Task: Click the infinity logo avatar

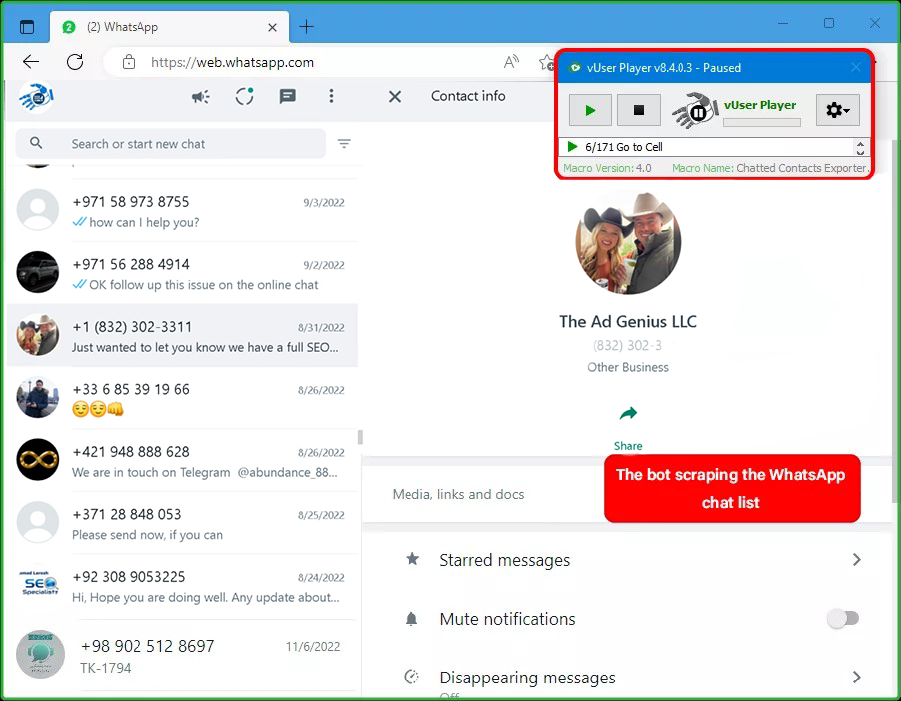Action: coord(37,460)
